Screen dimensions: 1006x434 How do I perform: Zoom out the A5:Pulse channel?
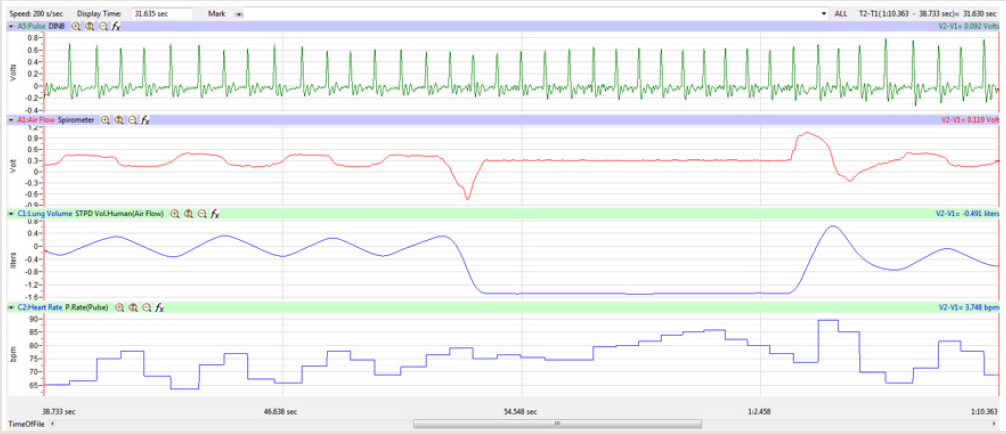(x=103, y=26)
